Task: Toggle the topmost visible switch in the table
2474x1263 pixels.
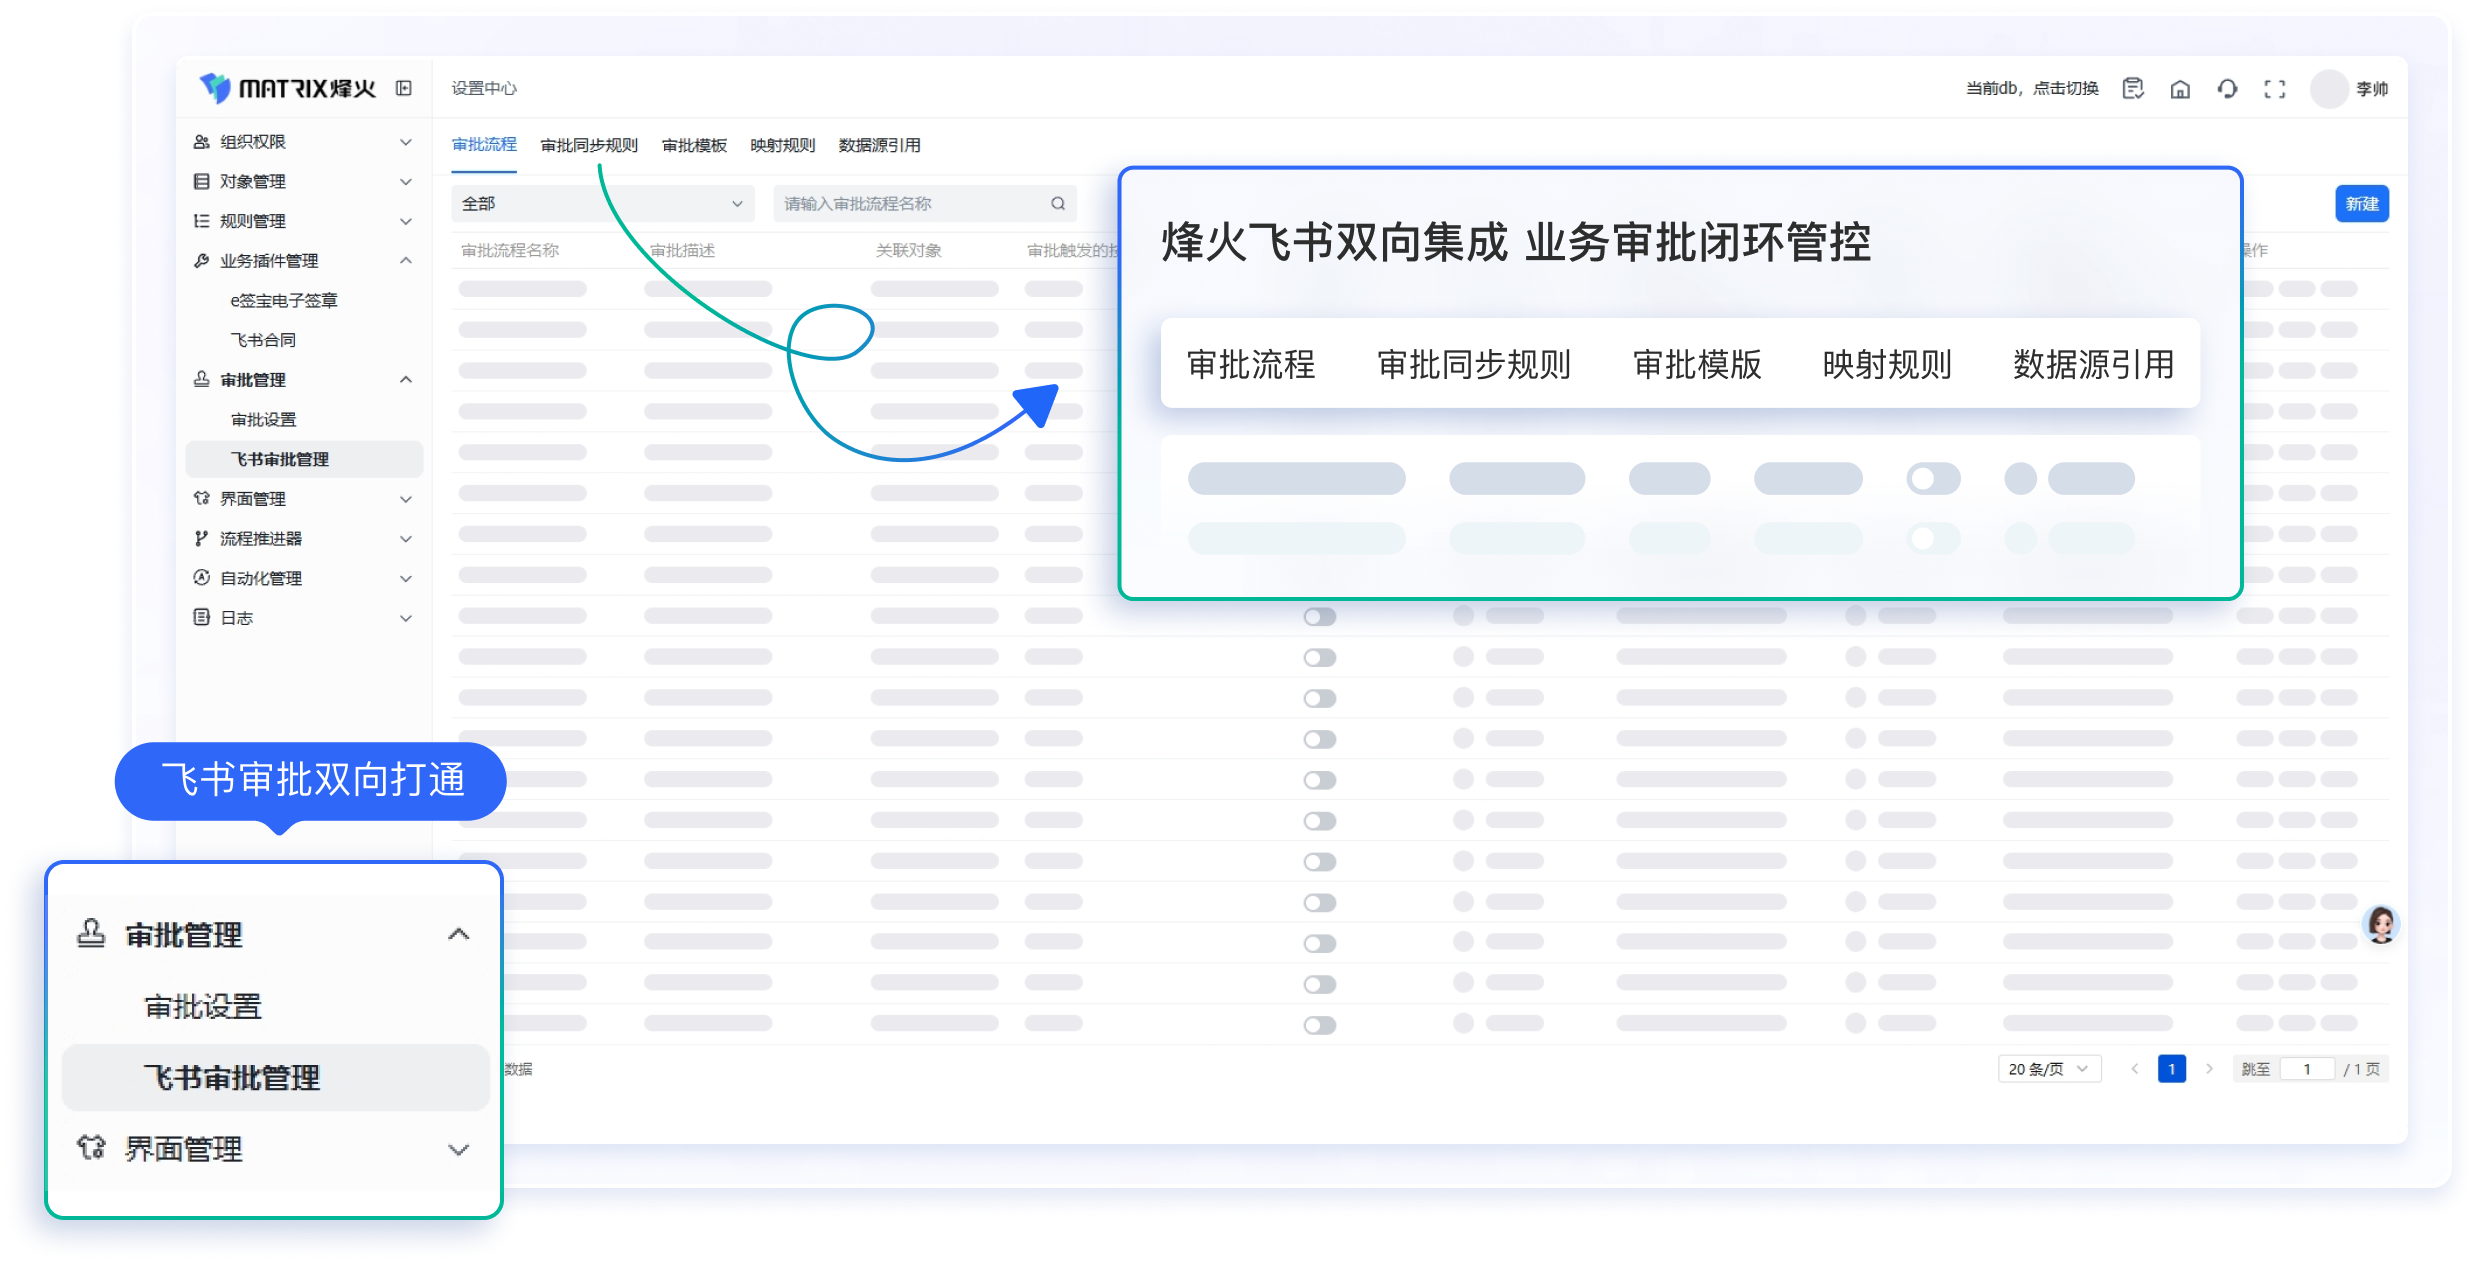Action: (x=1320, y=617)
